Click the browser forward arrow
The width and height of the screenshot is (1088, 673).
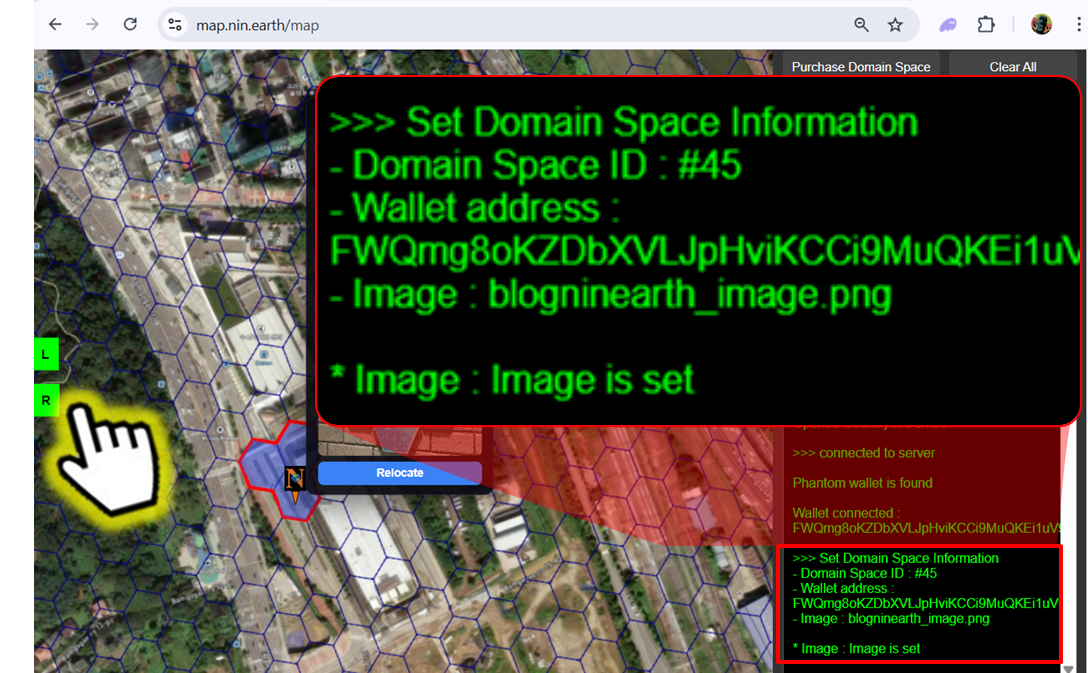pos(92,25)
